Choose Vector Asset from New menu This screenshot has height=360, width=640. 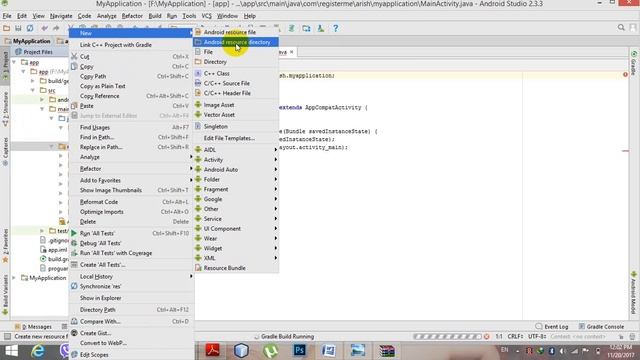click(236, 115)
